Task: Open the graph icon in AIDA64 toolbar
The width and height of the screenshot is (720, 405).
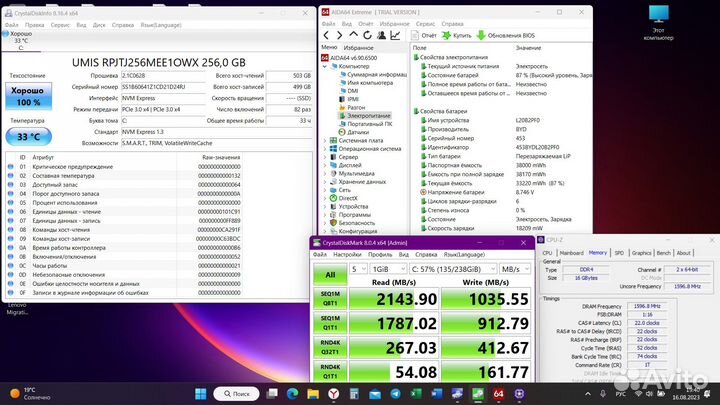Action: pos(395,35)
